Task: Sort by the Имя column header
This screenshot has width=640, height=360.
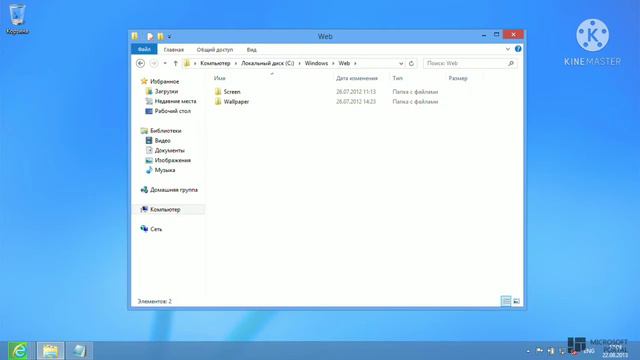Action: [x=220, y=78]
